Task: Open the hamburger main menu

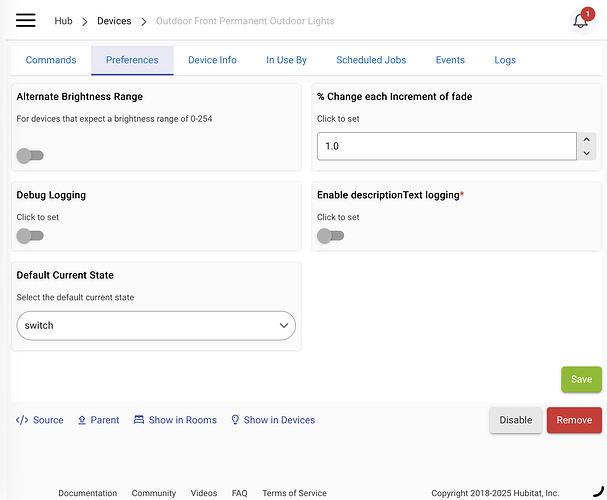Action: click(26, 21)
